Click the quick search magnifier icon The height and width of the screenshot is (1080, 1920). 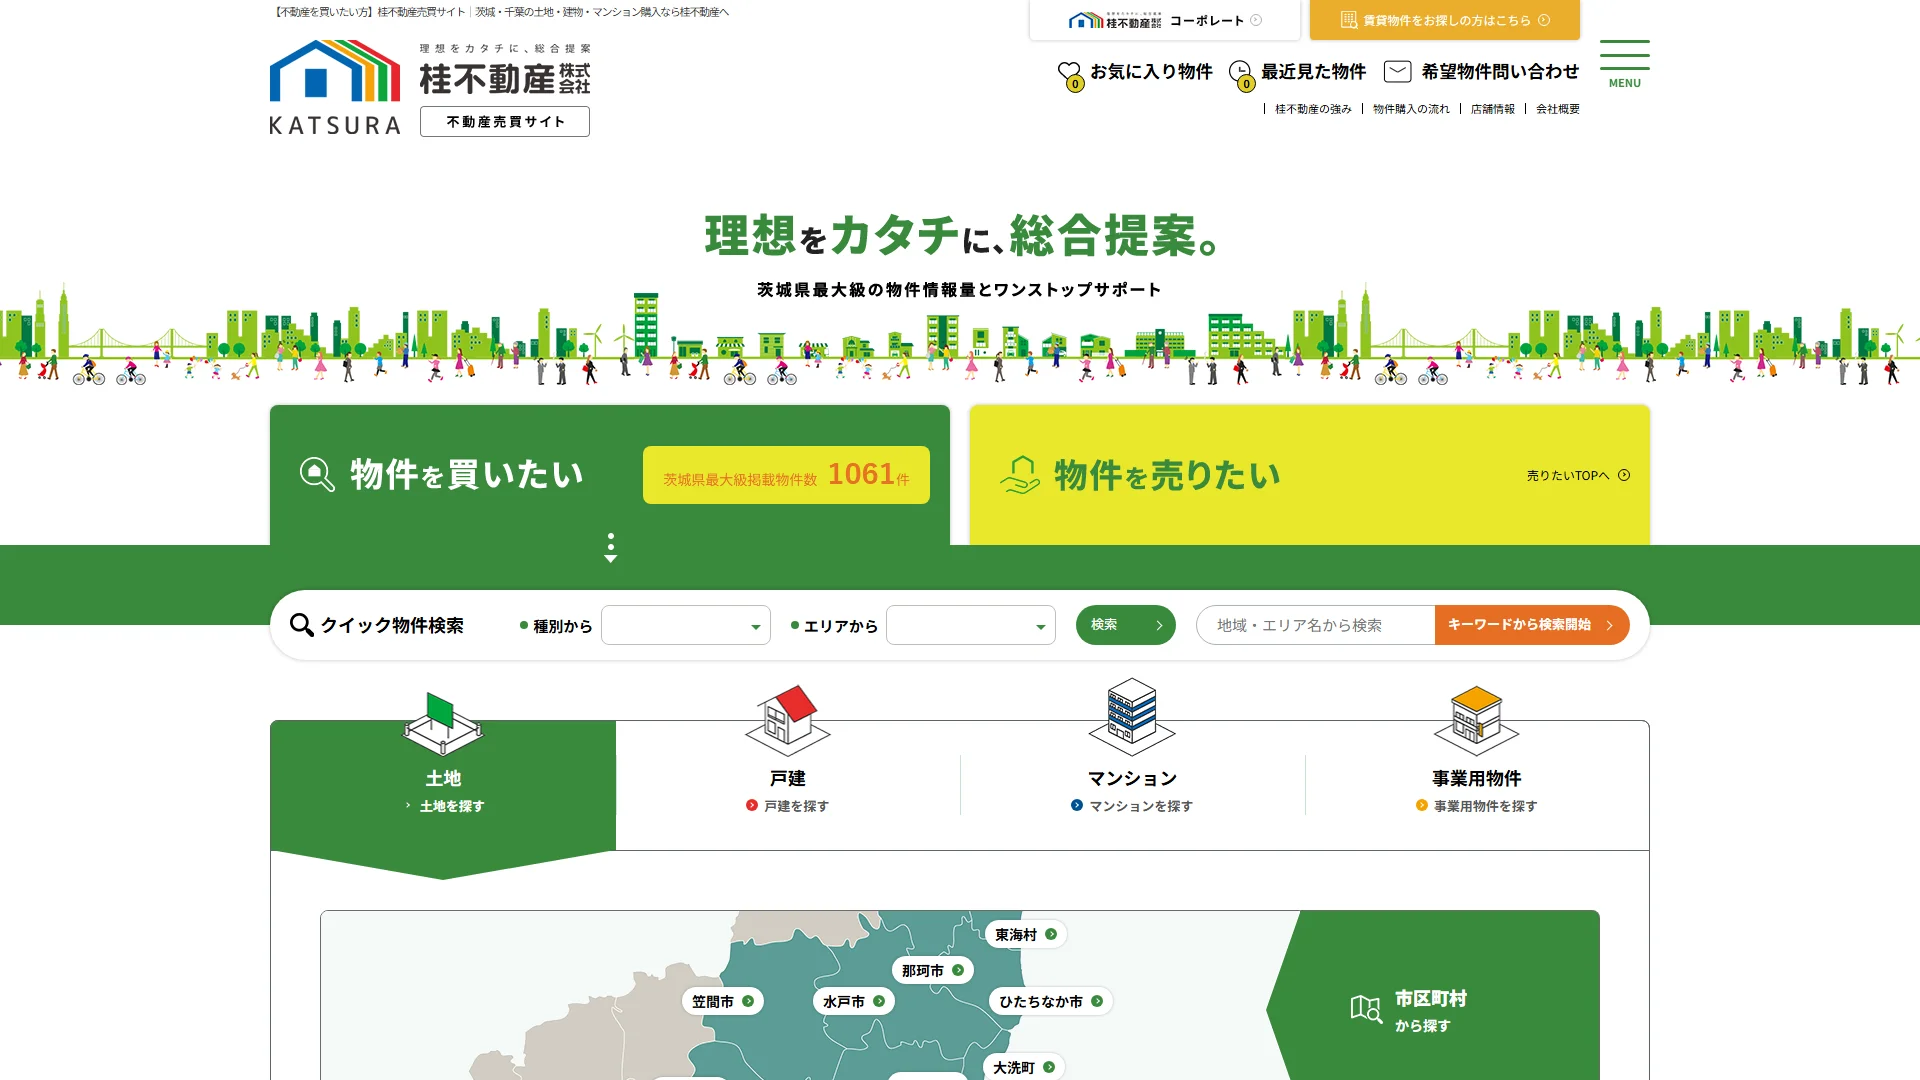301,625
